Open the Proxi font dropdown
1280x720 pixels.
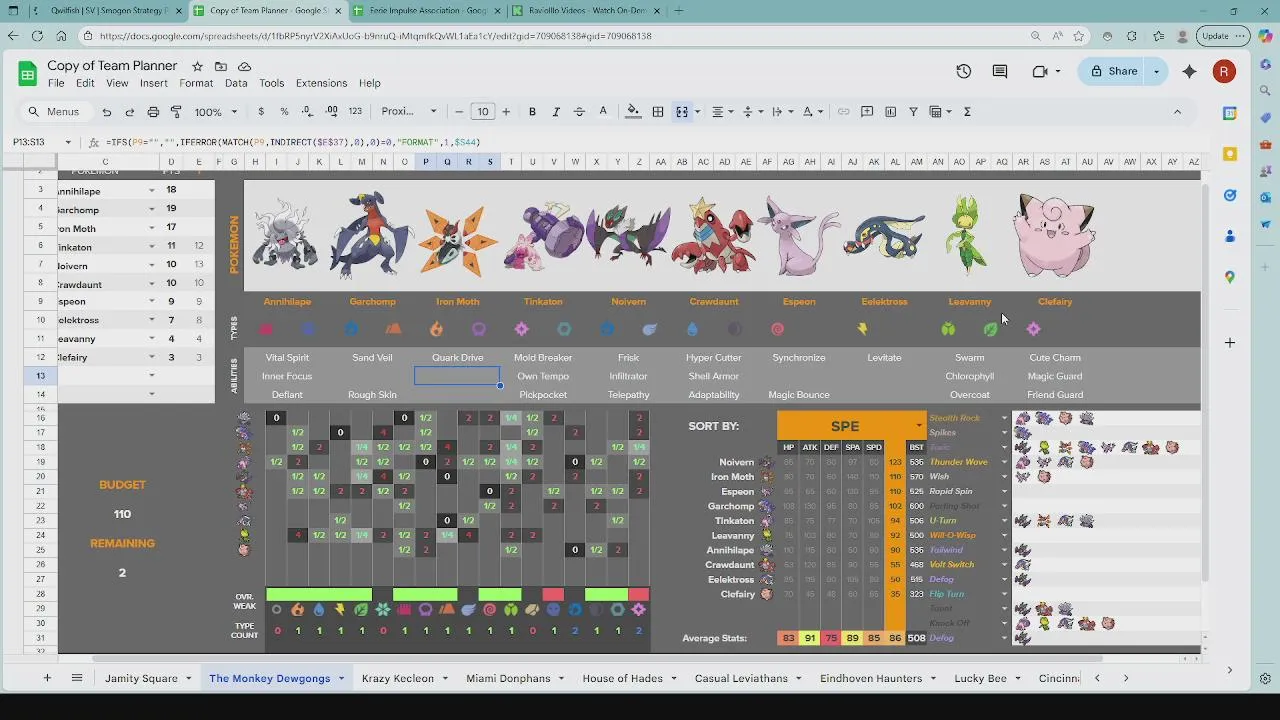tap(409, 112)
